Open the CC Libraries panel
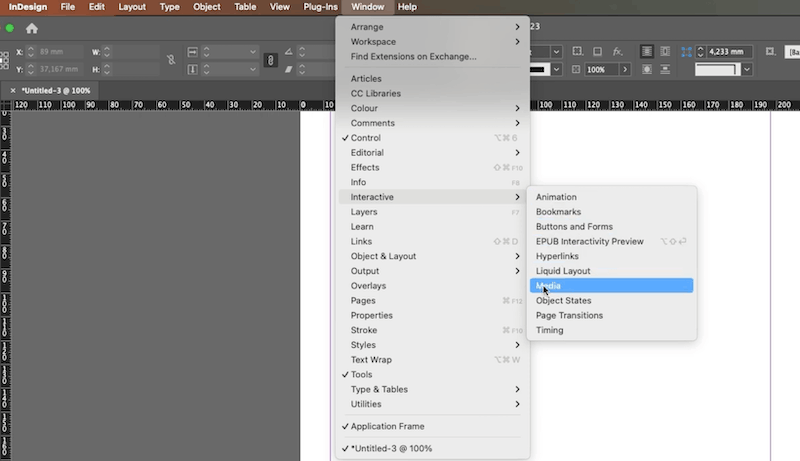Viewport: 800px width, 461px height. tap(433, 93)
